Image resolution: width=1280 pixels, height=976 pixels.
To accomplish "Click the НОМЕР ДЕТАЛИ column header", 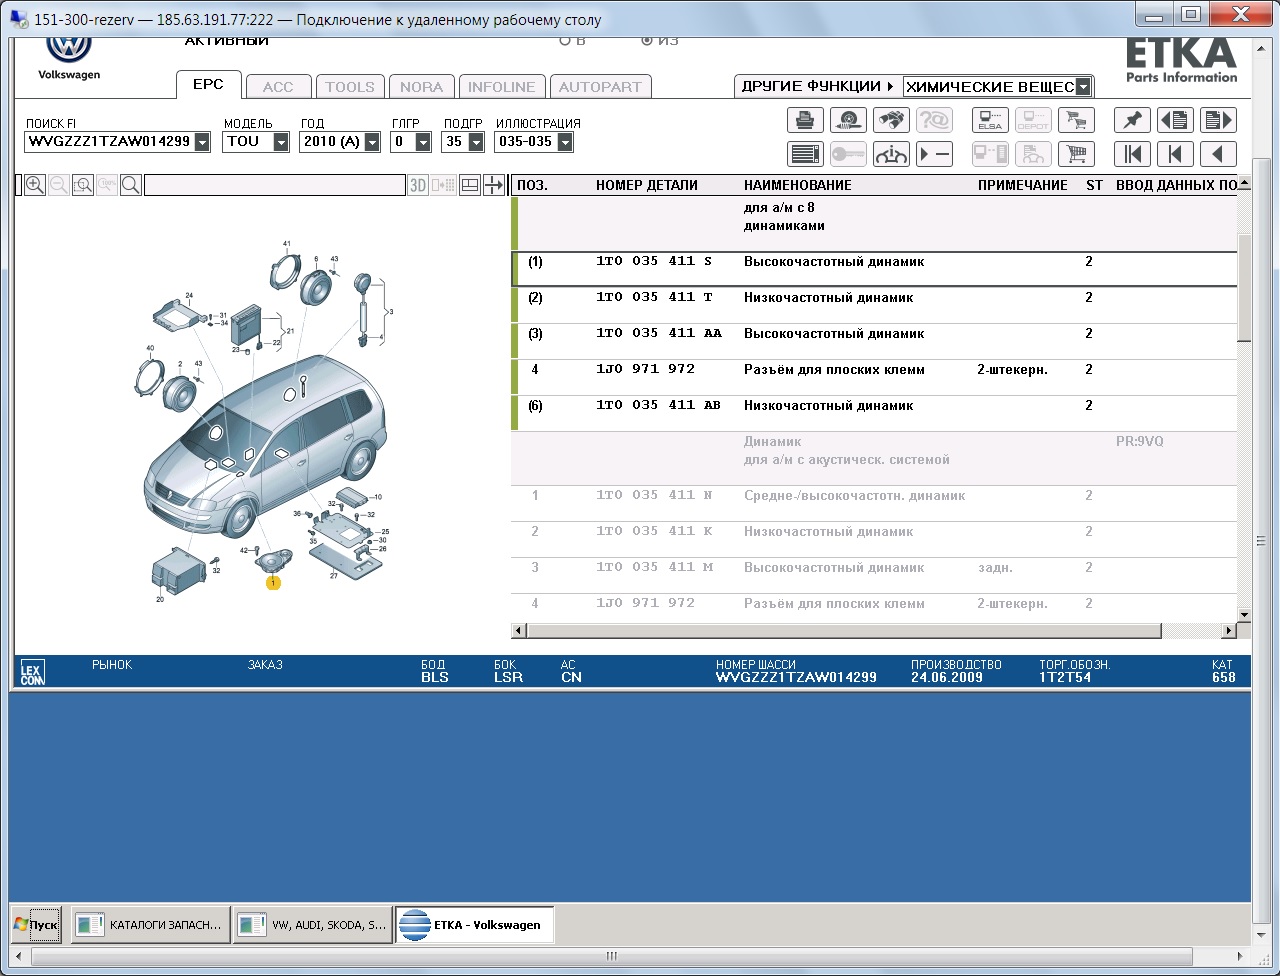I will pos(647,185).
